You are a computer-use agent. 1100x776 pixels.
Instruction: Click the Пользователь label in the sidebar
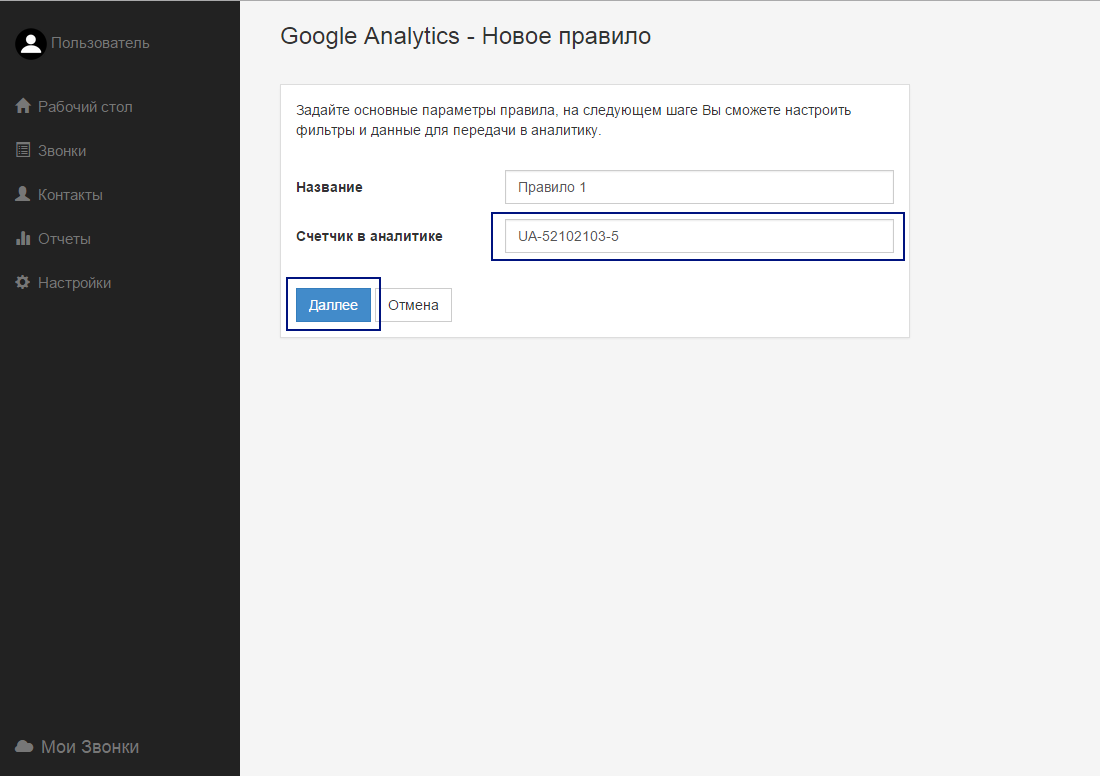tap(100, 43)
